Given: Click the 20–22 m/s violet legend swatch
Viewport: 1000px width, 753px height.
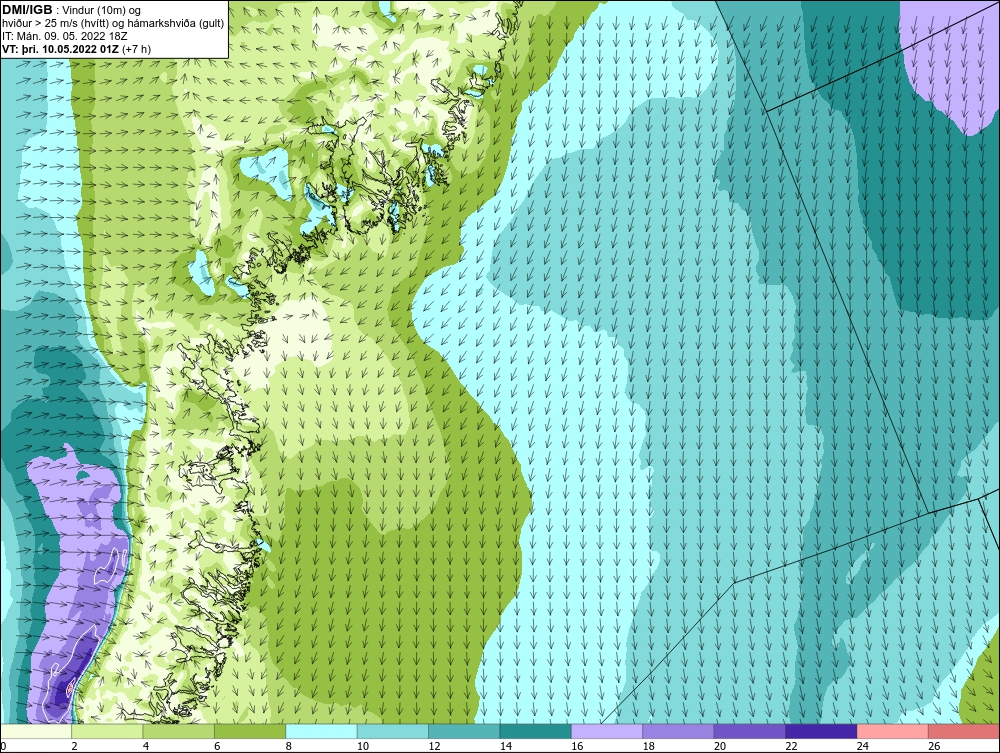Looking at the screenshot, I should click(750, 731).
